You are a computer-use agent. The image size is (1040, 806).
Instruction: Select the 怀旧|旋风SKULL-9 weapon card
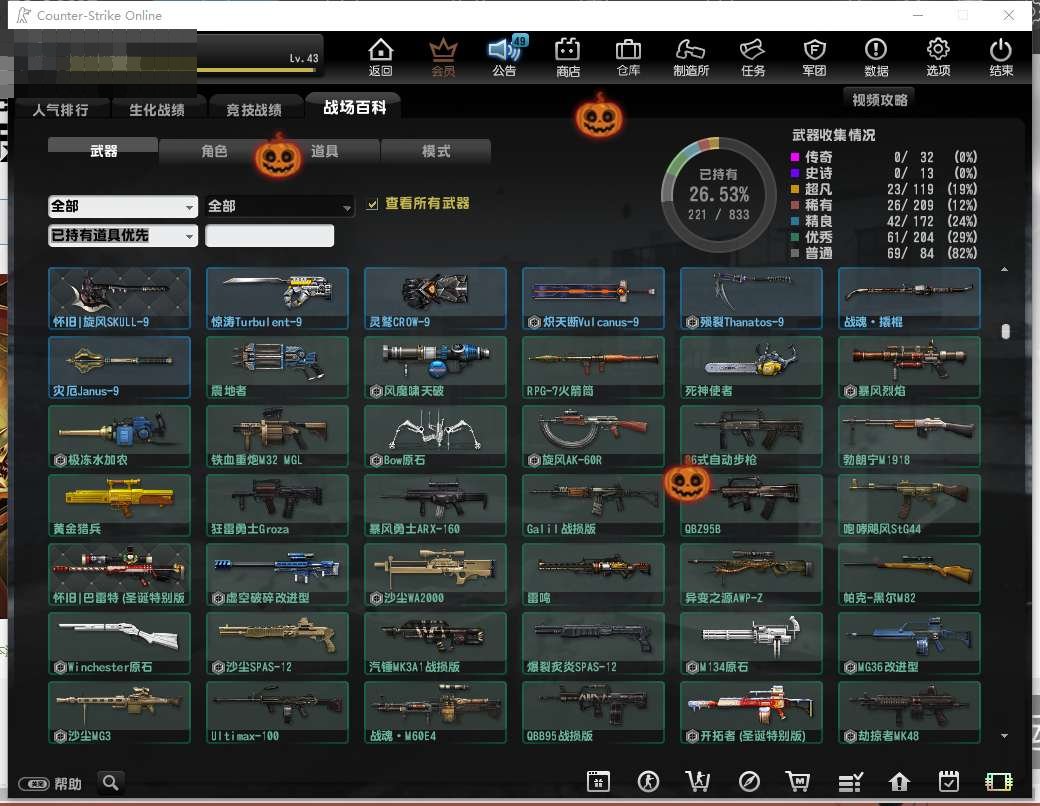pos(119,299)
